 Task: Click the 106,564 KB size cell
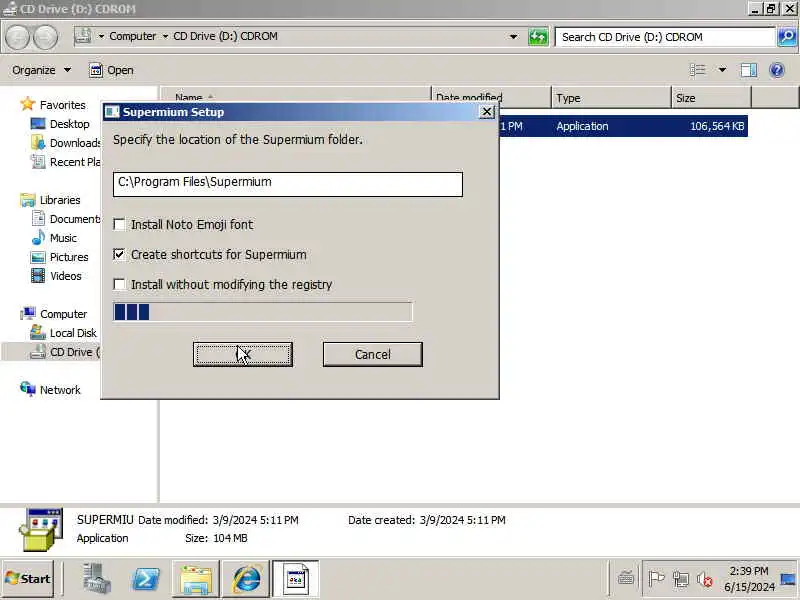(716, 126)
